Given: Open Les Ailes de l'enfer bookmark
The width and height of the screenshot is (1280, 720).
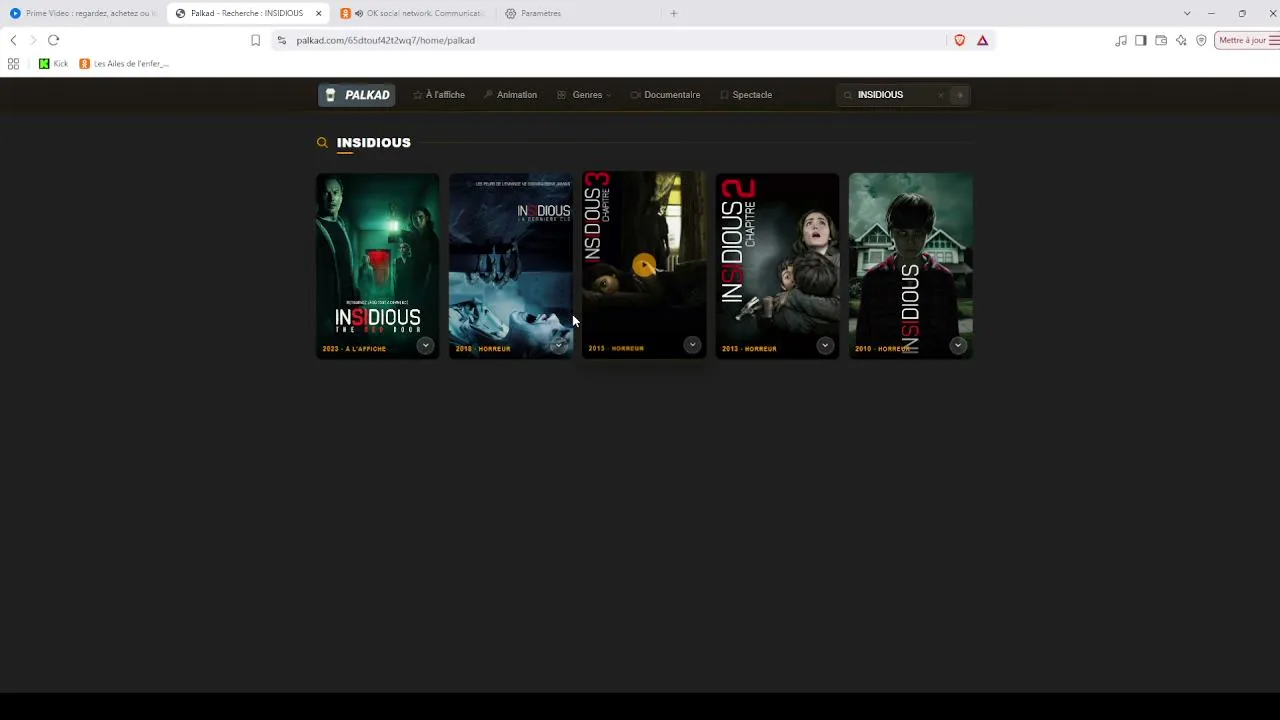Looking at the screenshot, I should click(x=124, y=63).
